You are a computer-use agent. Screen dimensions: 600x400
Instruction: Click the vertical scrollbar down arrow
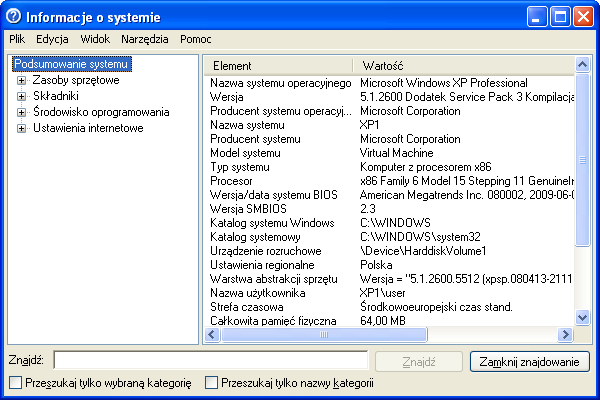(582, 318)
